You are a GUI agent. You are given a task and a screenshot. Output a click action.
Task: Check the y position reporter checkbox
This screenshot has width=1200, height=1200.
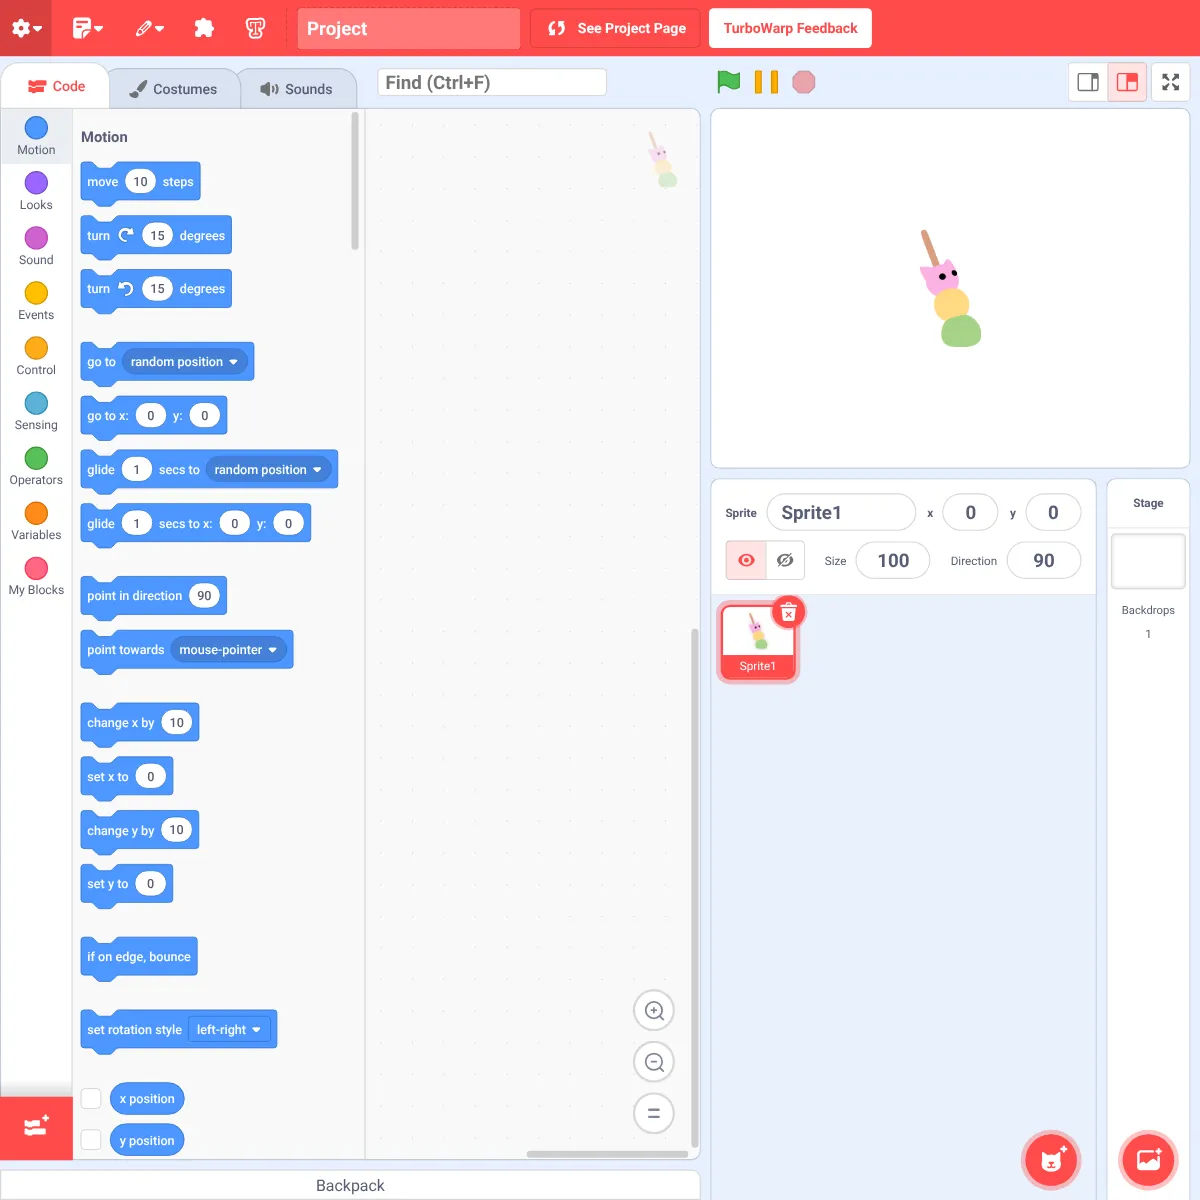tap(91, 1140)
